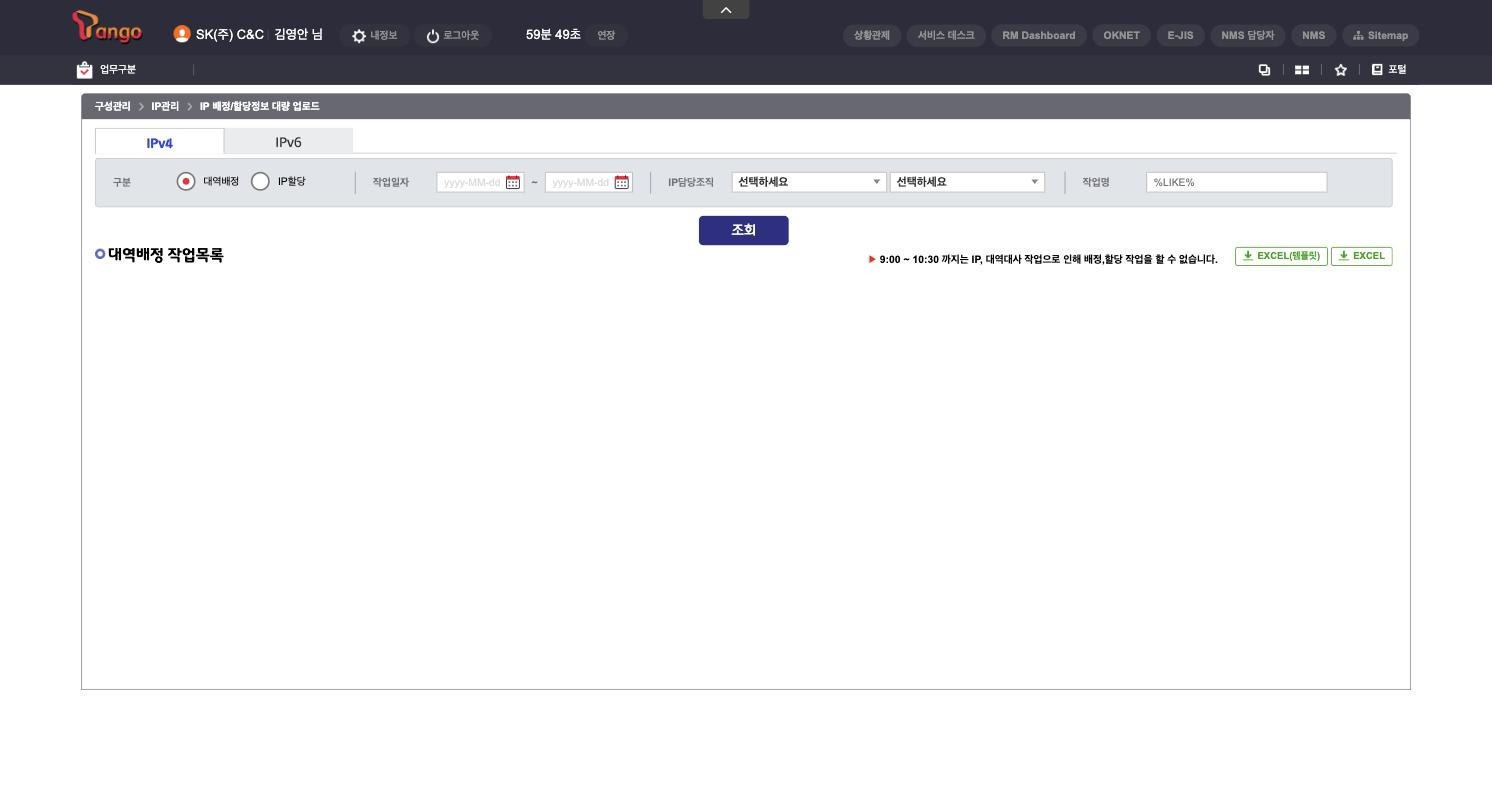Open the Sitemap
This screenshot has height=812, width=1492.
[x=1380, y=36]
